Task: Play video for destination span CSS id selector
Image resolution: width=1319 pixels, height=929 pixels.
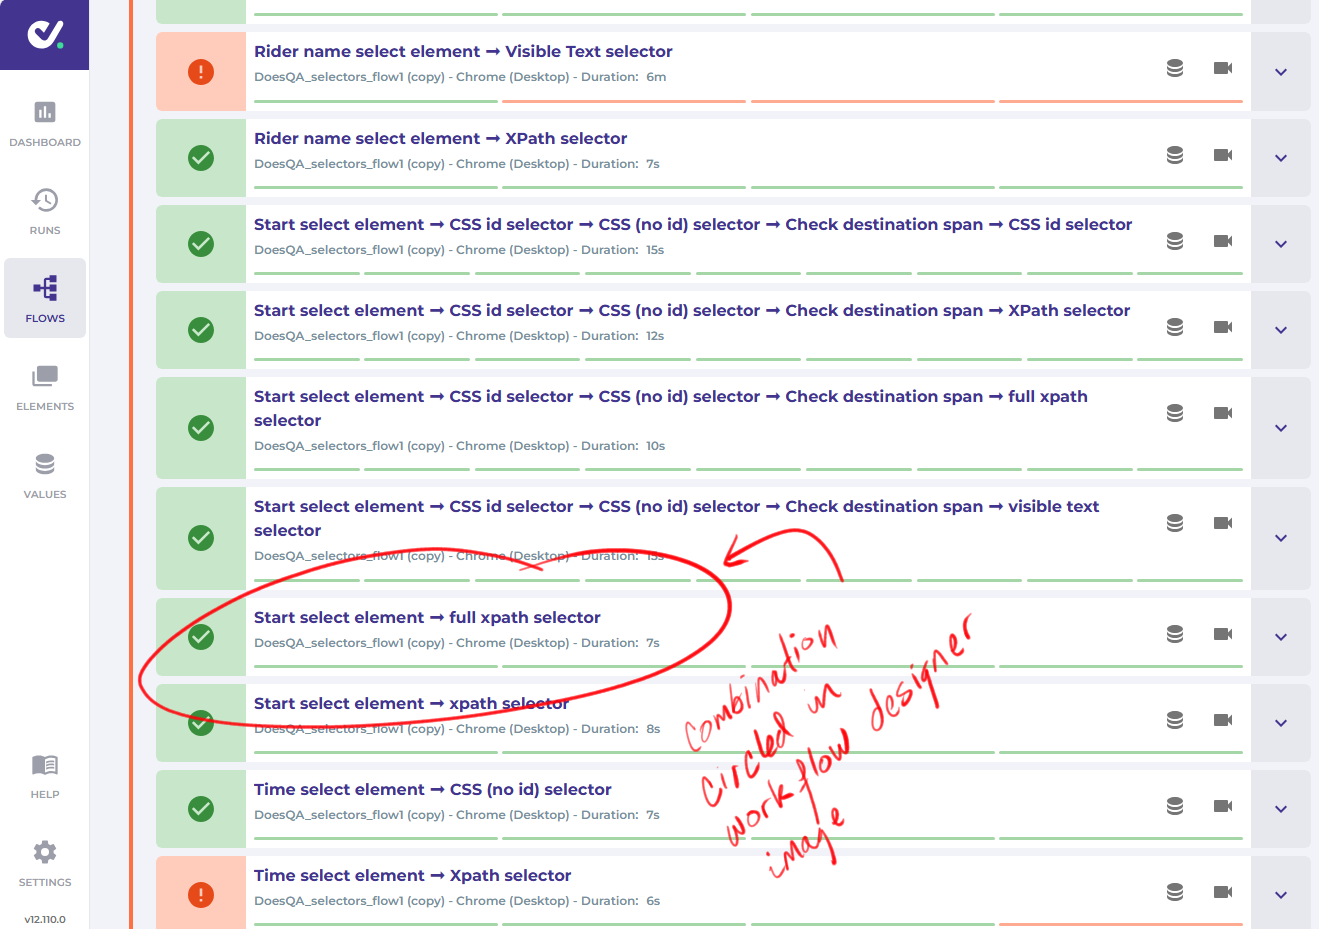Action: 1223,241
